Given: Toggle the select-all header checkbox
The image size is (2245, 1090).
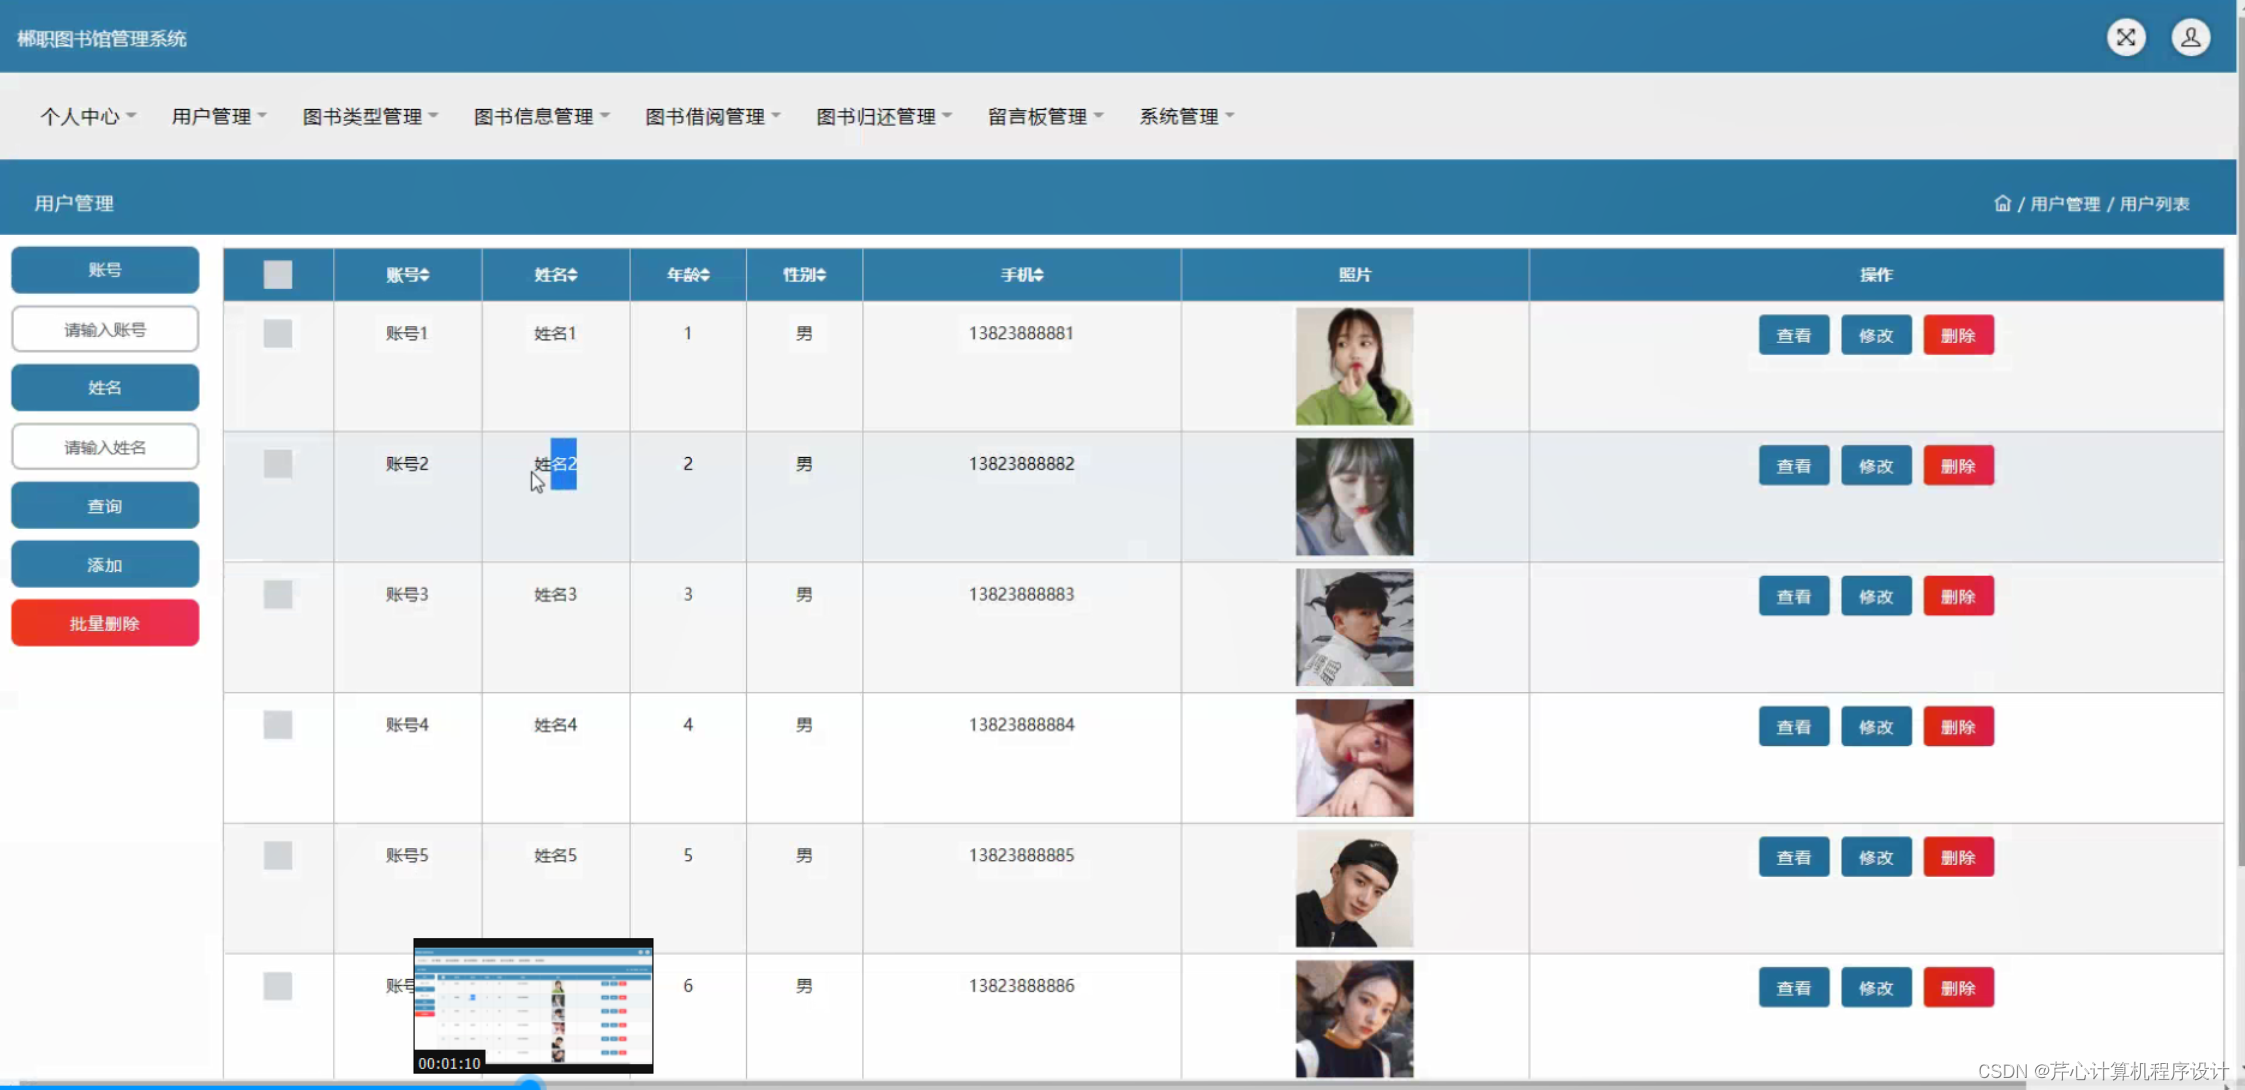Looking at the screenshot, I should [278, 274].
